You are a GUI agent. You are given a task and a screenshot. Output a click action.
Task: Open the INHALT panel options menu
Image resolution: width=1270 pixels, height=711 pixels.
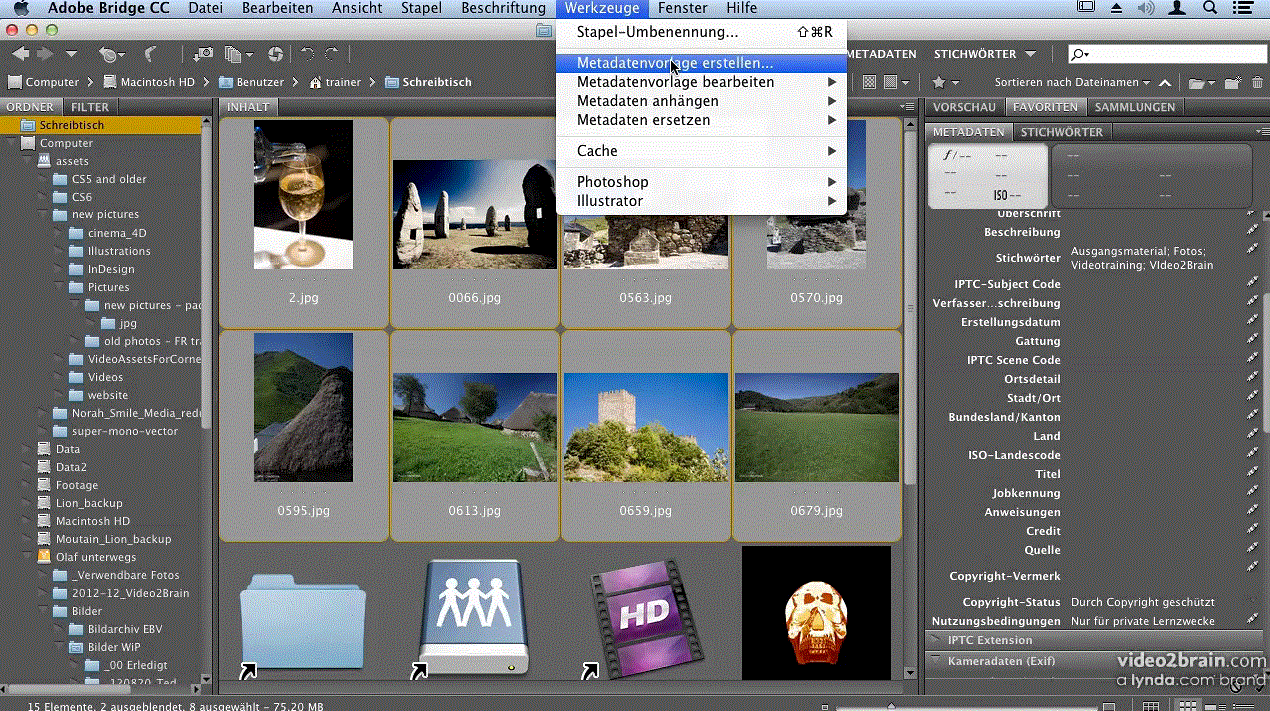pos(907,107)
